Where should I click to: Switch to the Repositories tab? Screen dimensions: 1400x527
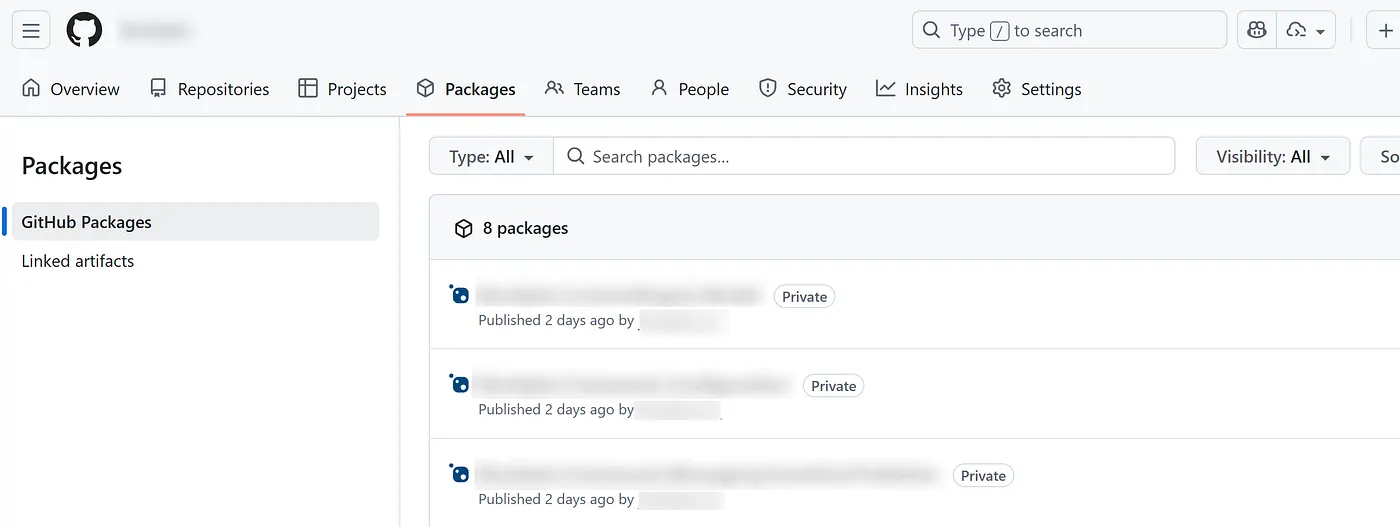click(209, 89)
